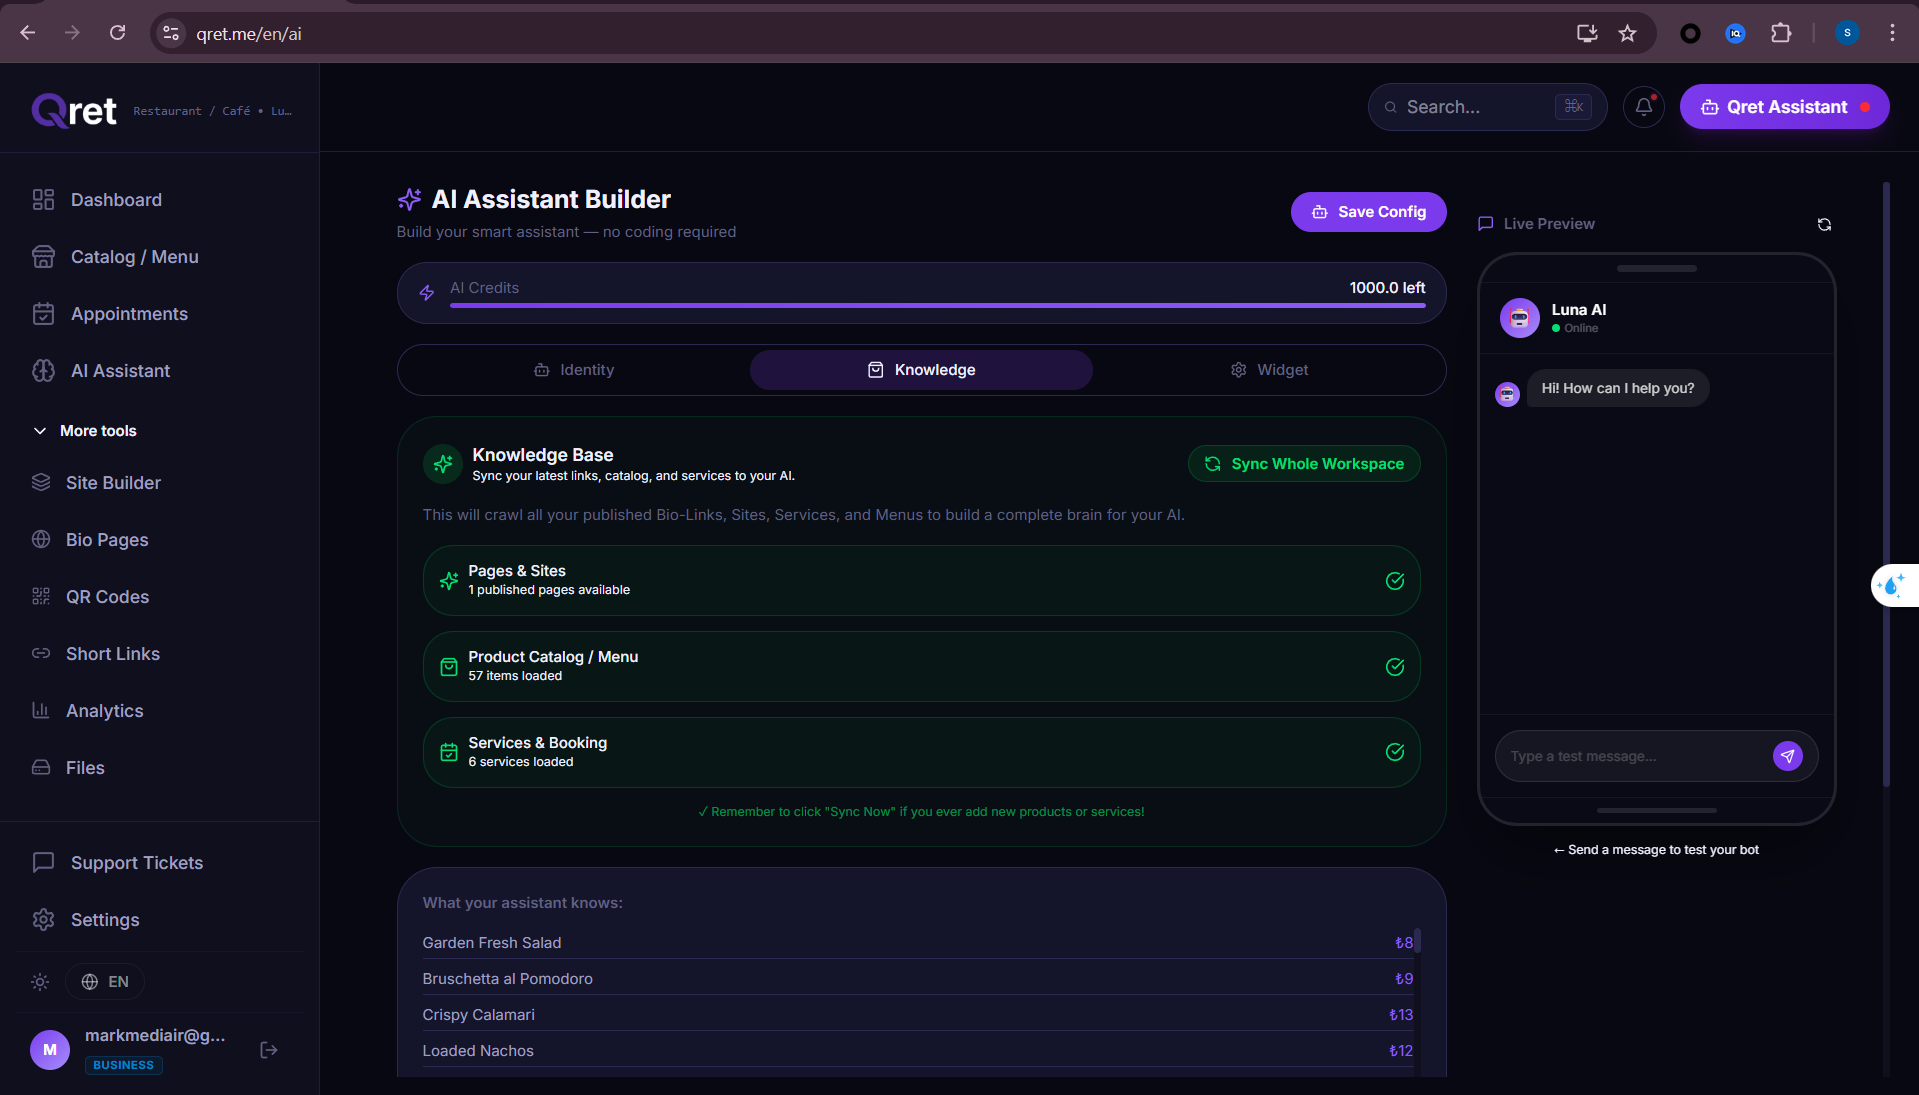Toggle light/dark theme sun icon
This screenshot has width=1919, height=1095.
point(40,982)
